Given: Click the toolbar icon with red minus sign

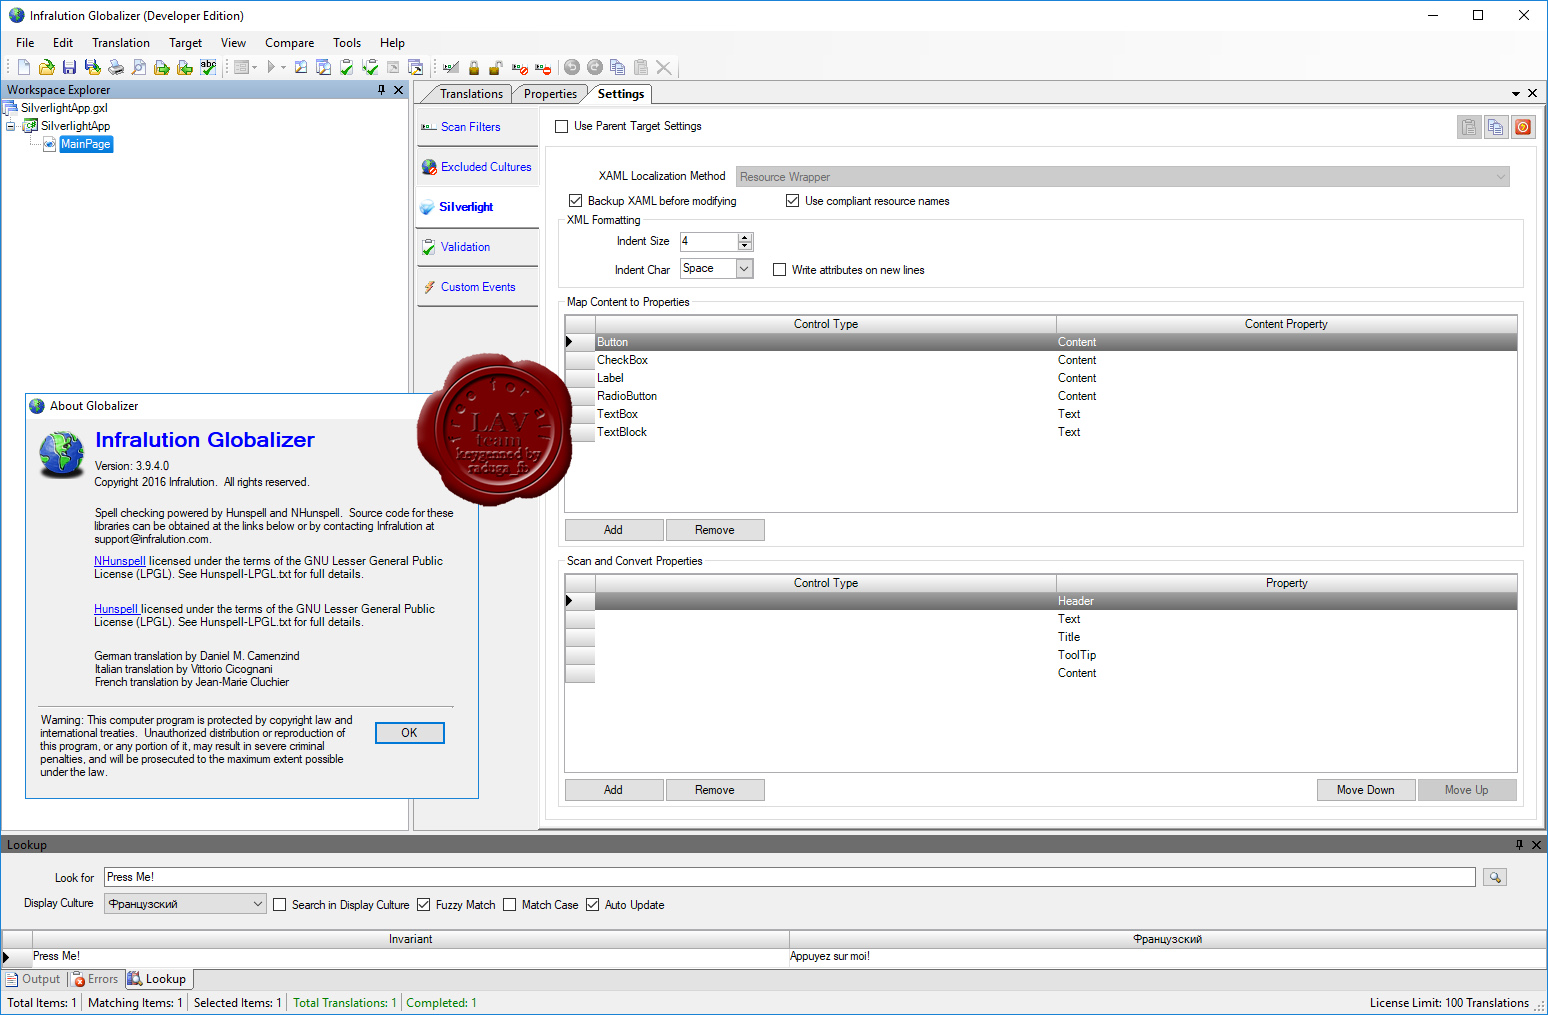Looking at the screenshot, I should pyautogui.click(x=543, y=67).
